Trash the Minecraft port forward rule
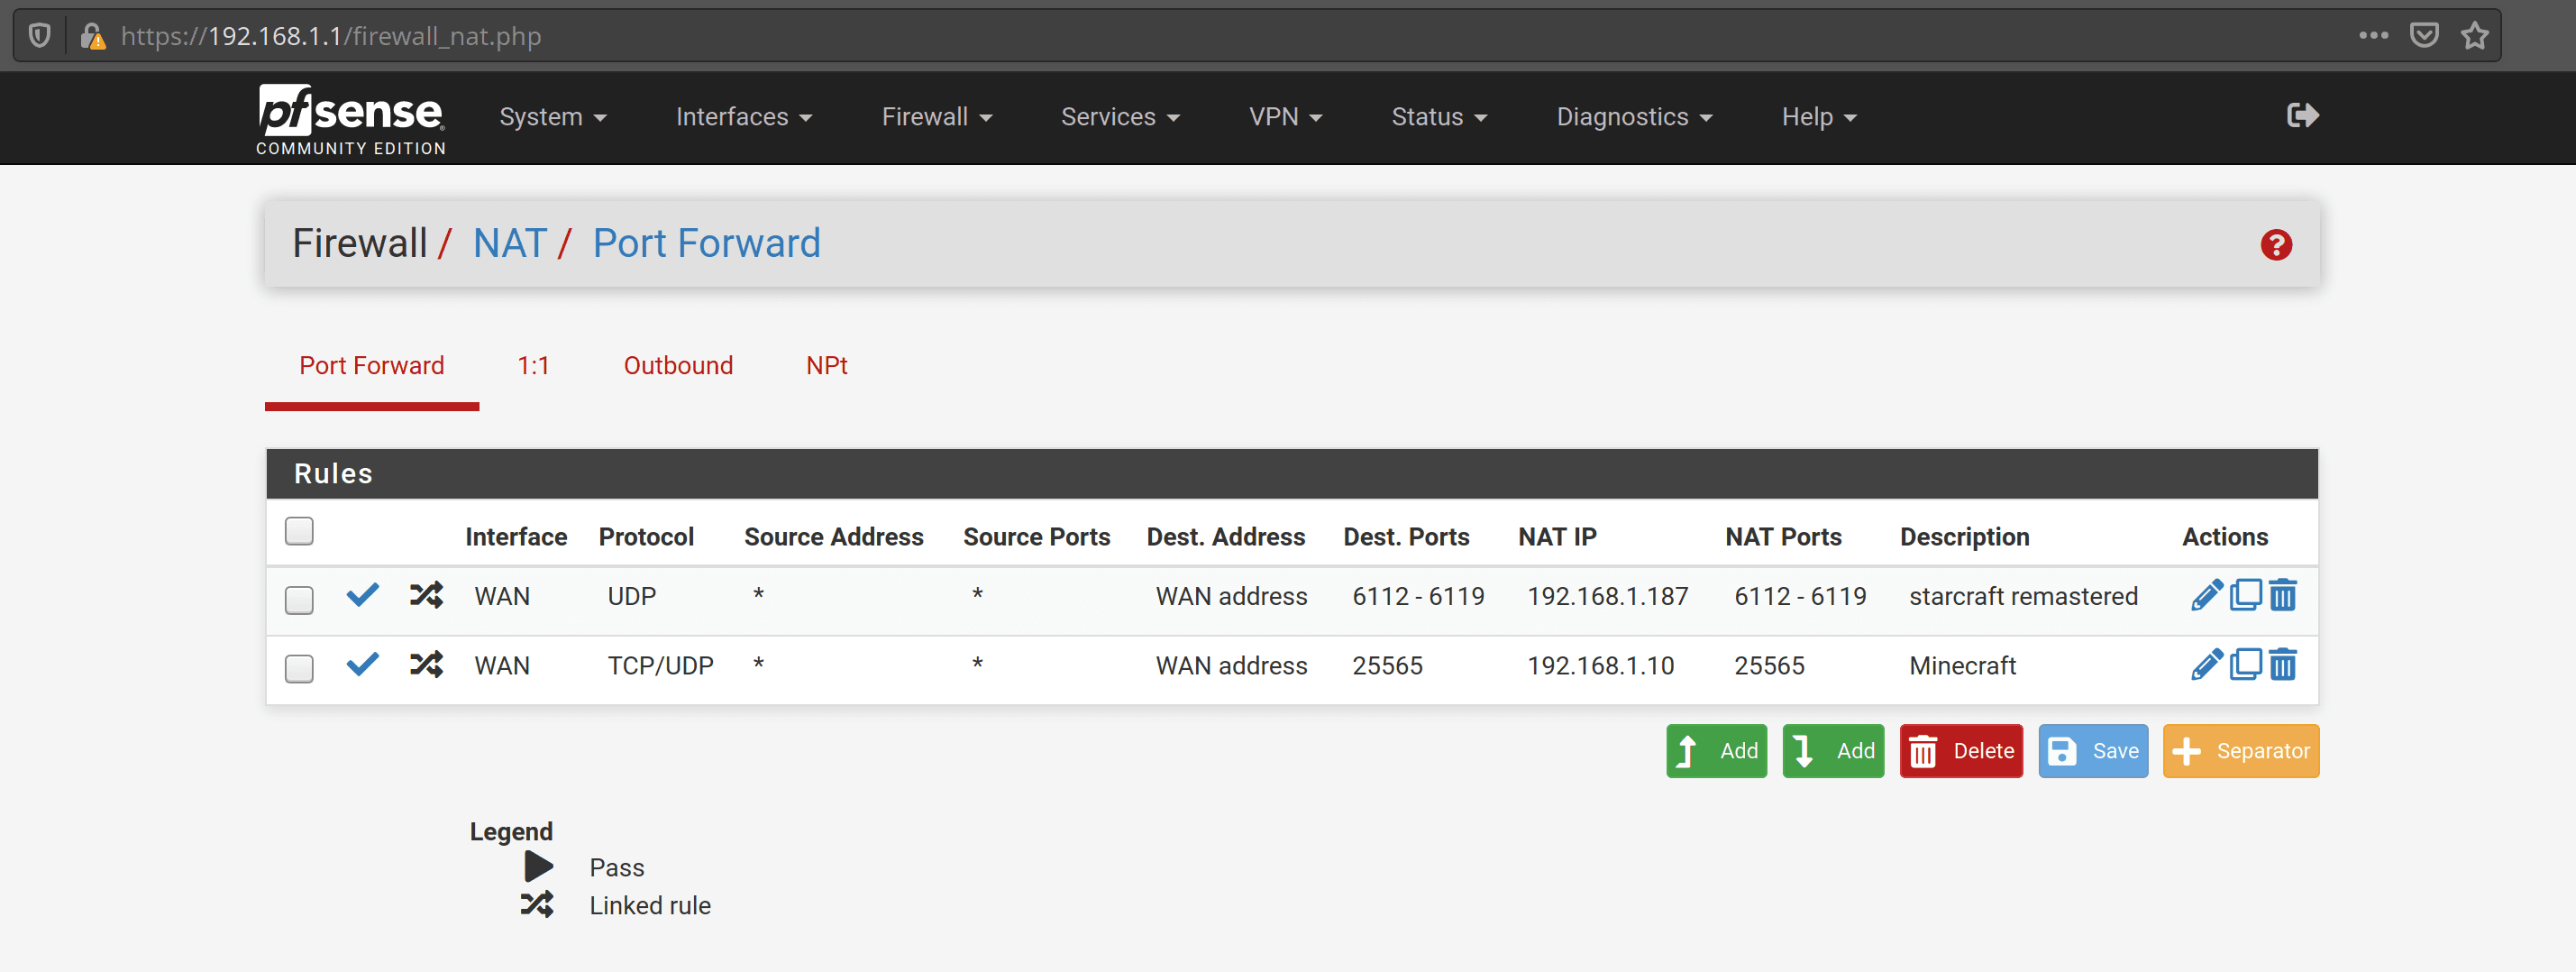This screenshot has height=972, width=2576. click(x=2282, y=664)
